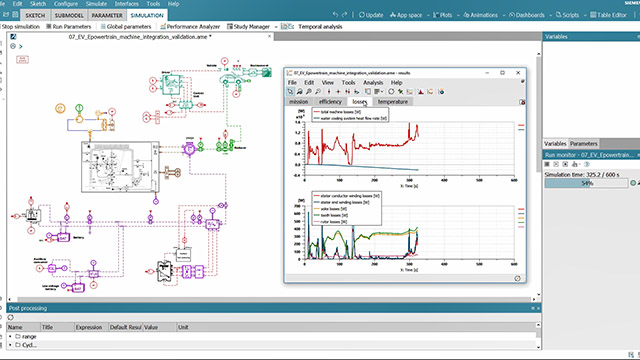Click the circular refresh icon in results toolbar
The image size is (640, 360).
(x=391, y=92)
